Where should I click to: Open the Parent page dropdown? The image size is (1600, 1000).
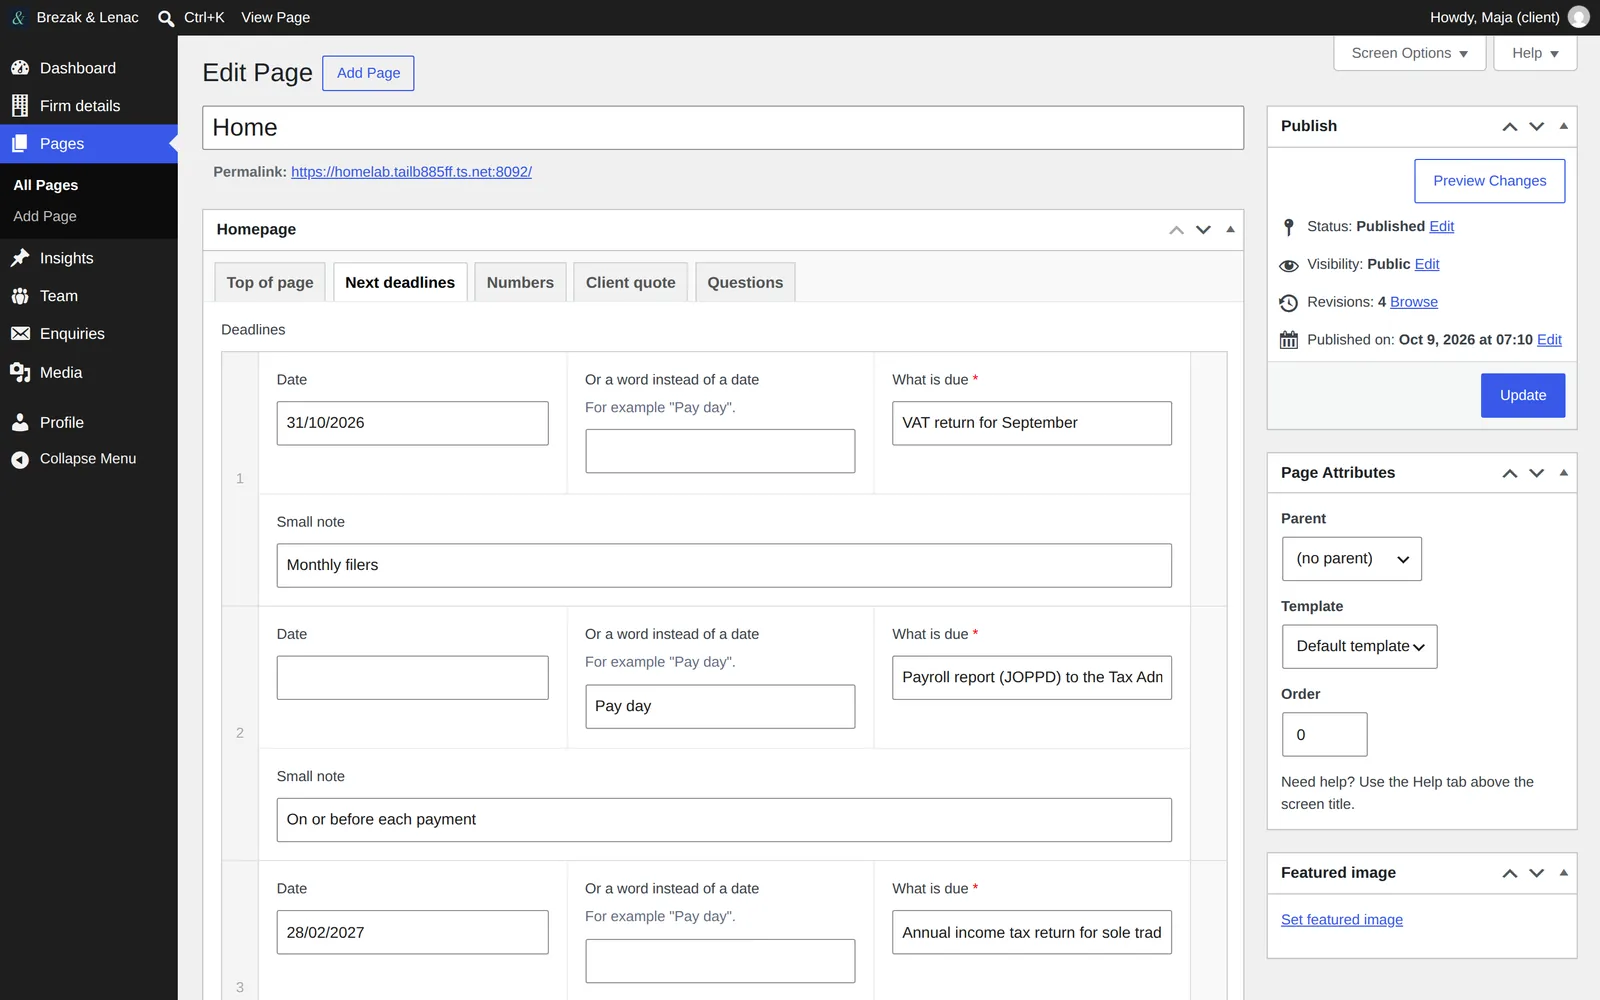tap(1351, 559)
